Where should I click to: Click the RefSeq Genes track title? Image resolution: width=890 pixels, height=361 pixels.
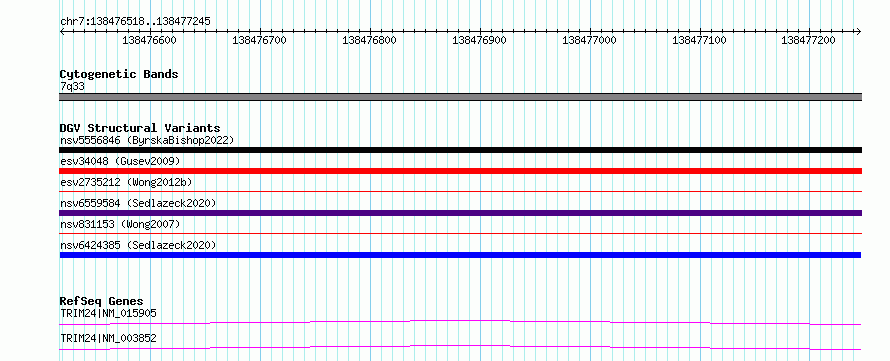pos(102,301)
